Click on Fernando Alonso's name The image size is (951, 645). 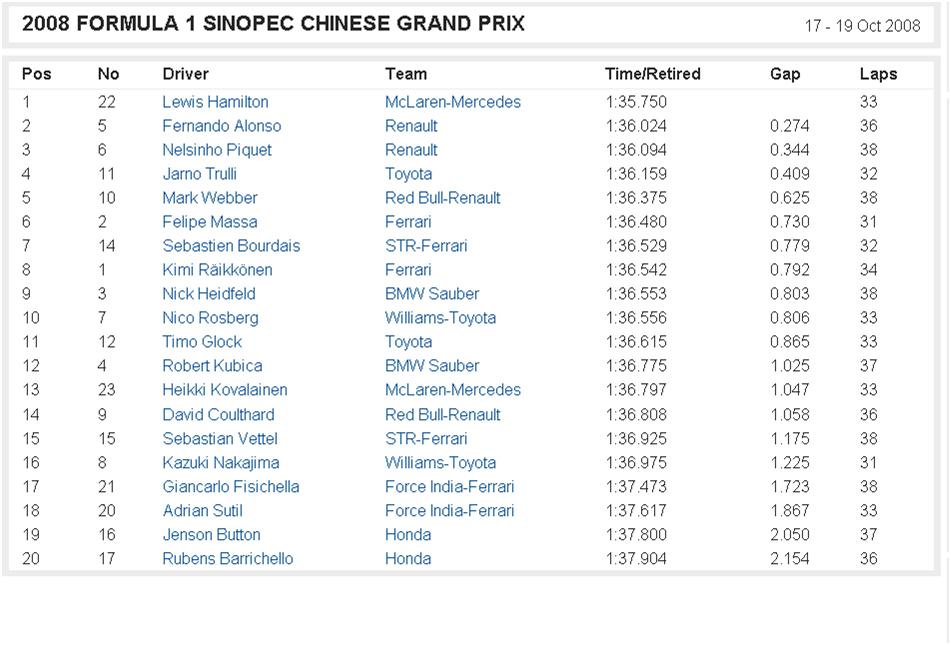point(221,126)
